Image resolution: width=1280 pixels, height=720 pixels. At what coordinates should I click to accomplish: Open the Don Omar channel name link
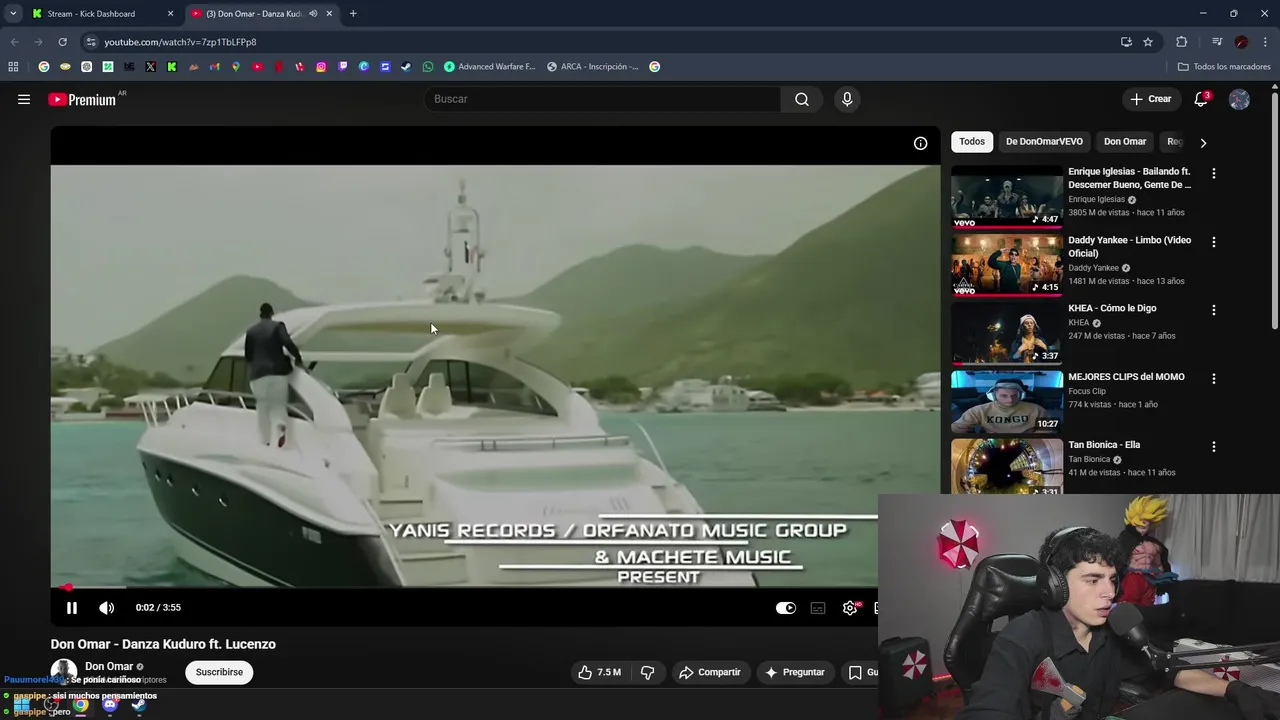click(109, 666)
